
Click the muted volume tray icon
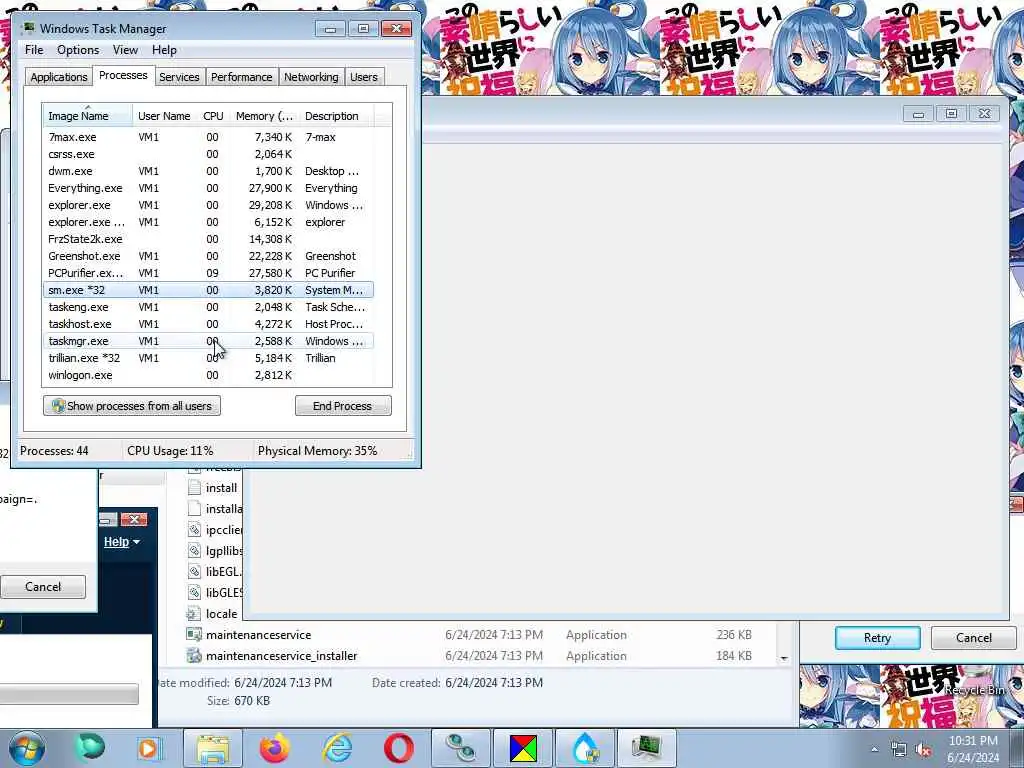click(x=923, y=750)
